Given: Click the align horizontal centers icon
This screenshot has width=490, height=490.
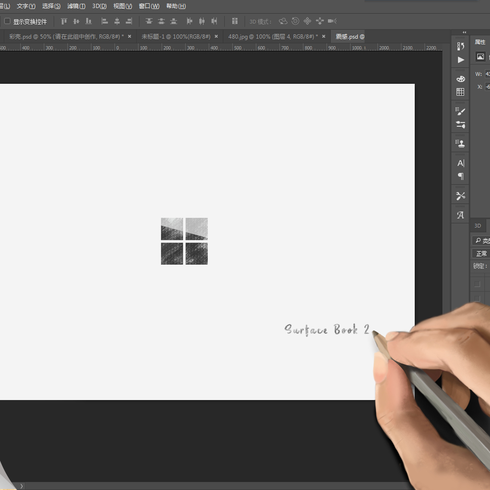Looking at the screenshot, I should 117,21.
